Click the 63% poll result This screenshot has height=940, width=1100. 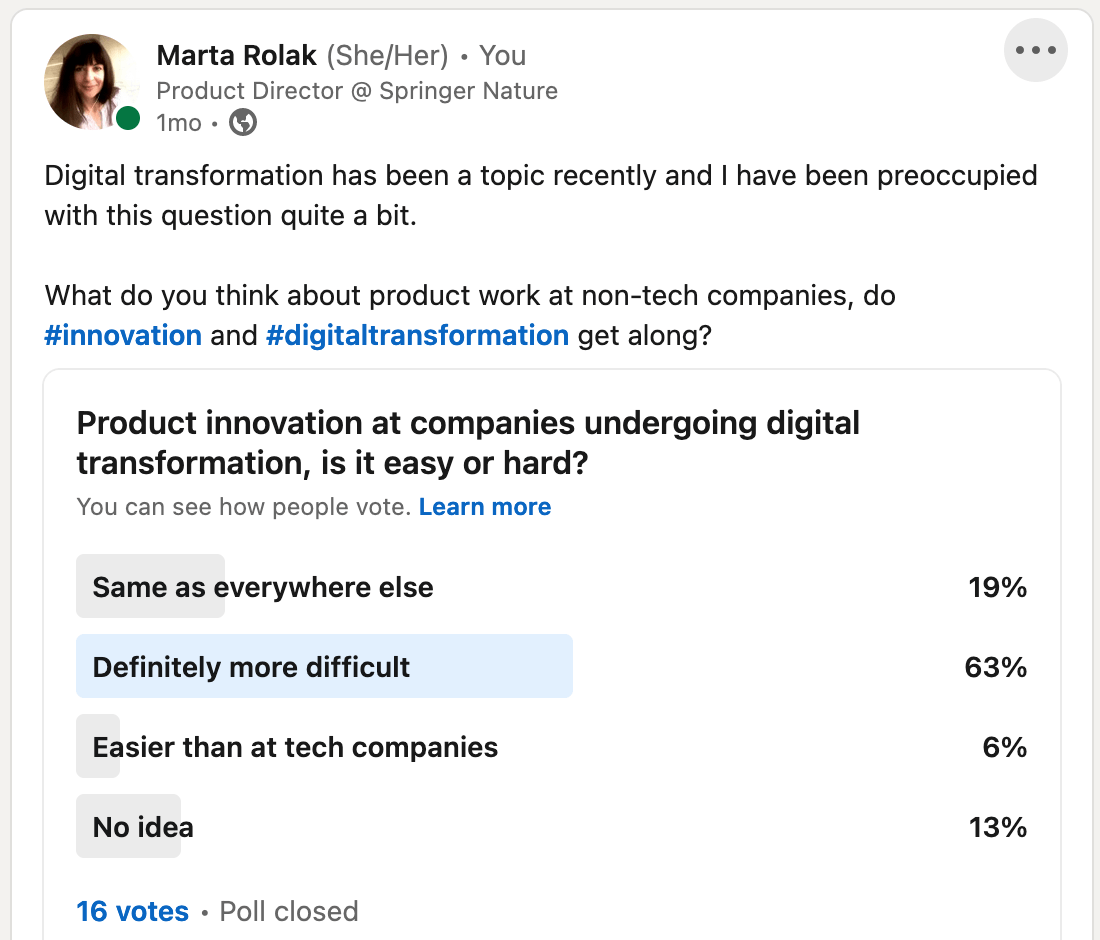[x=995, y=667]
